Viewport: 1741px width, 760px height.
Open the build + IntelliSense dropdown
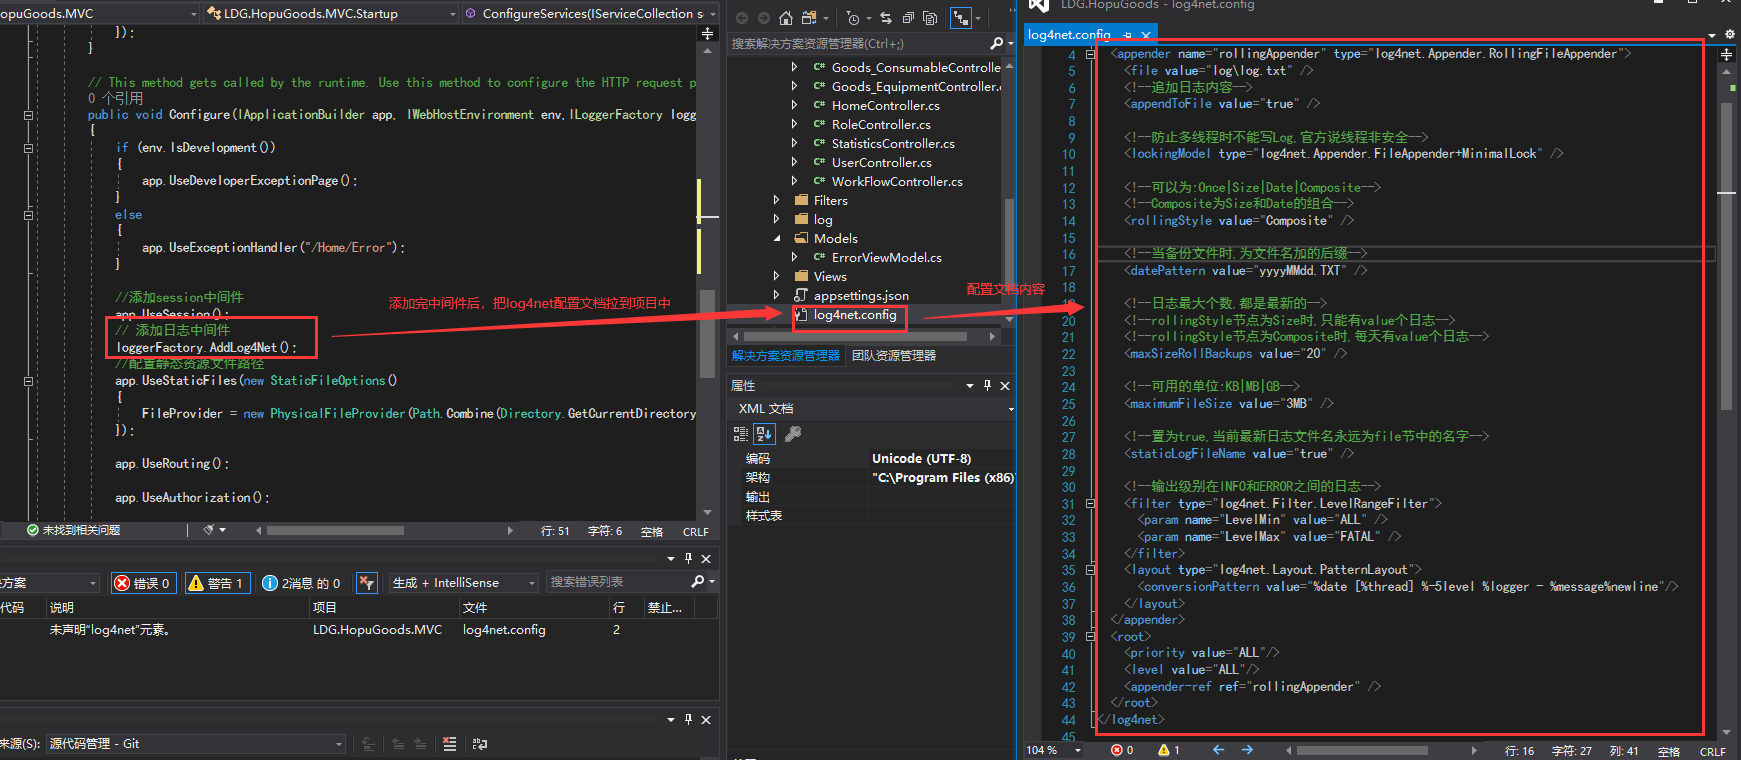[463, 583]
